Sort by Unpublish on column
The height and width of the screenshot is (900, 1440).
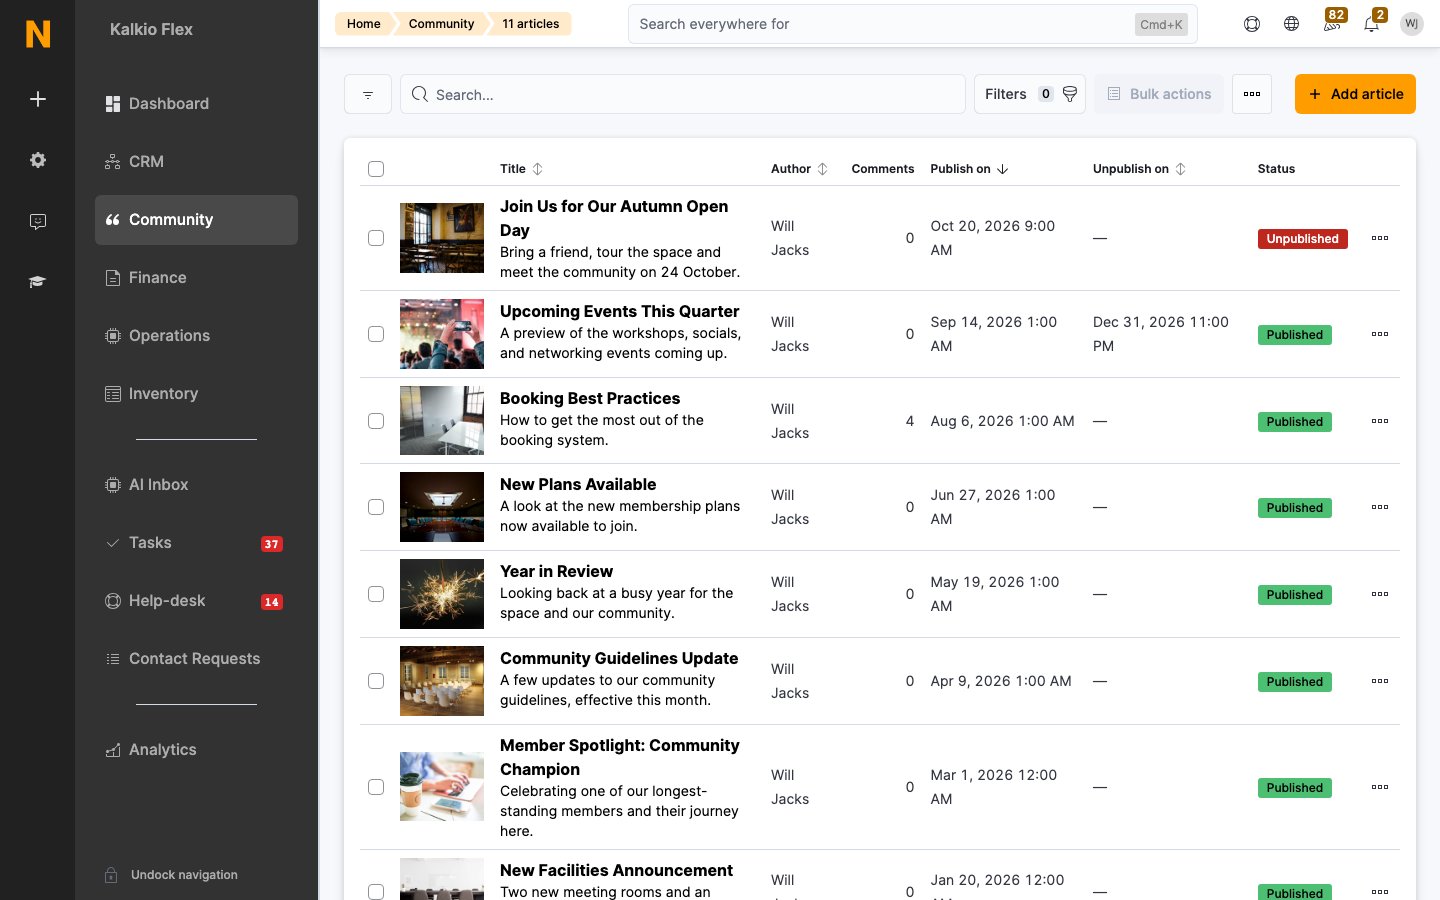point(1139,169)
